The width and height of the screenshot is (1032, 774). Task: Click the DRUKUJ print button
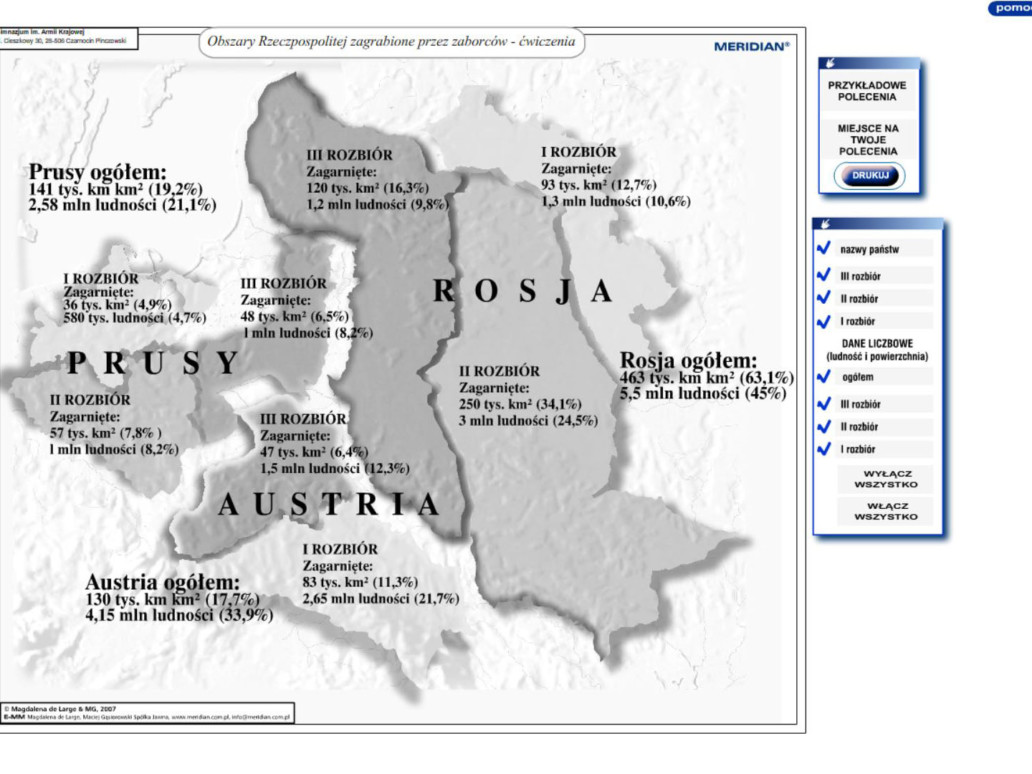[869, 176]
